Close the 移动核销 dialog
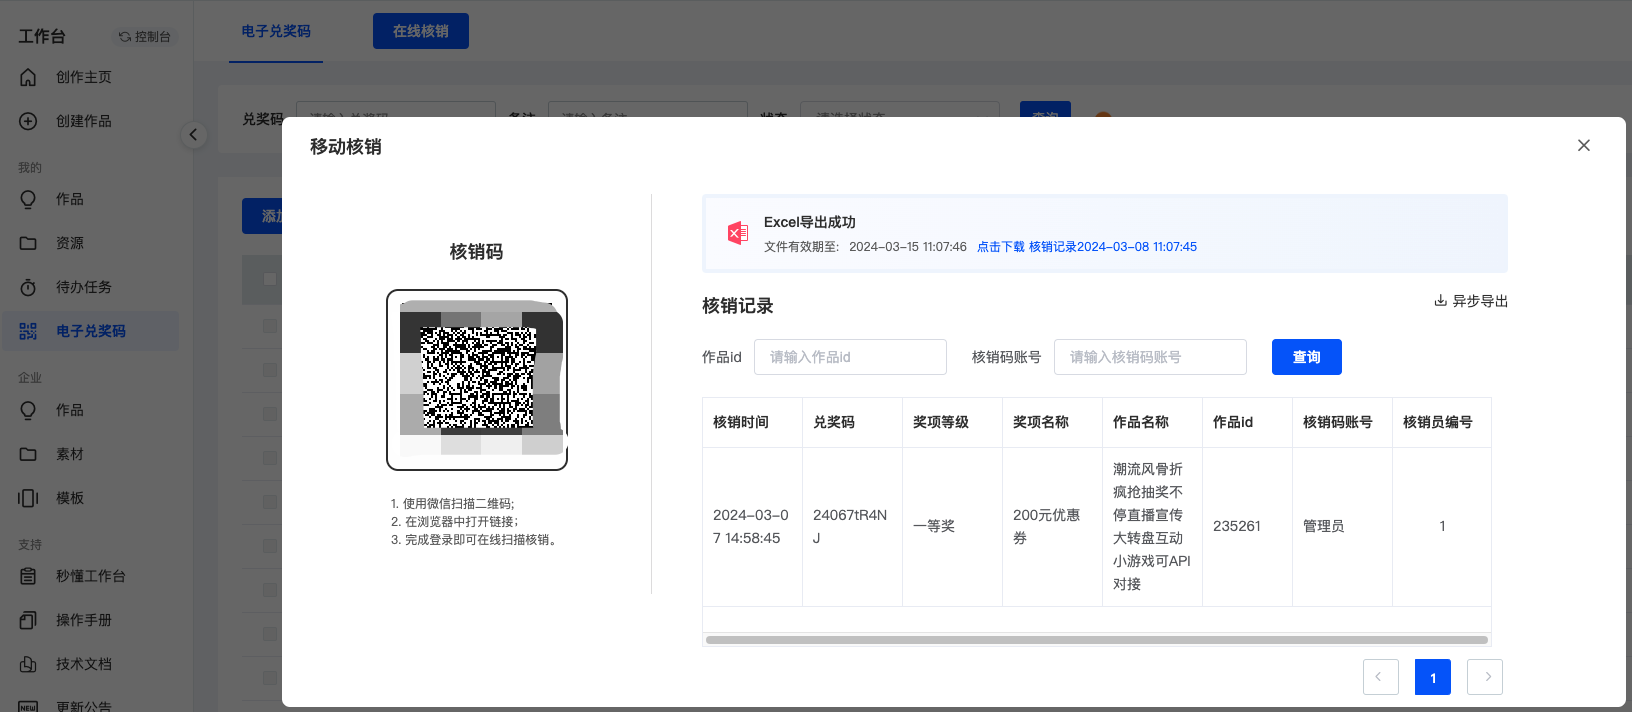 (x=1584, y=146)
